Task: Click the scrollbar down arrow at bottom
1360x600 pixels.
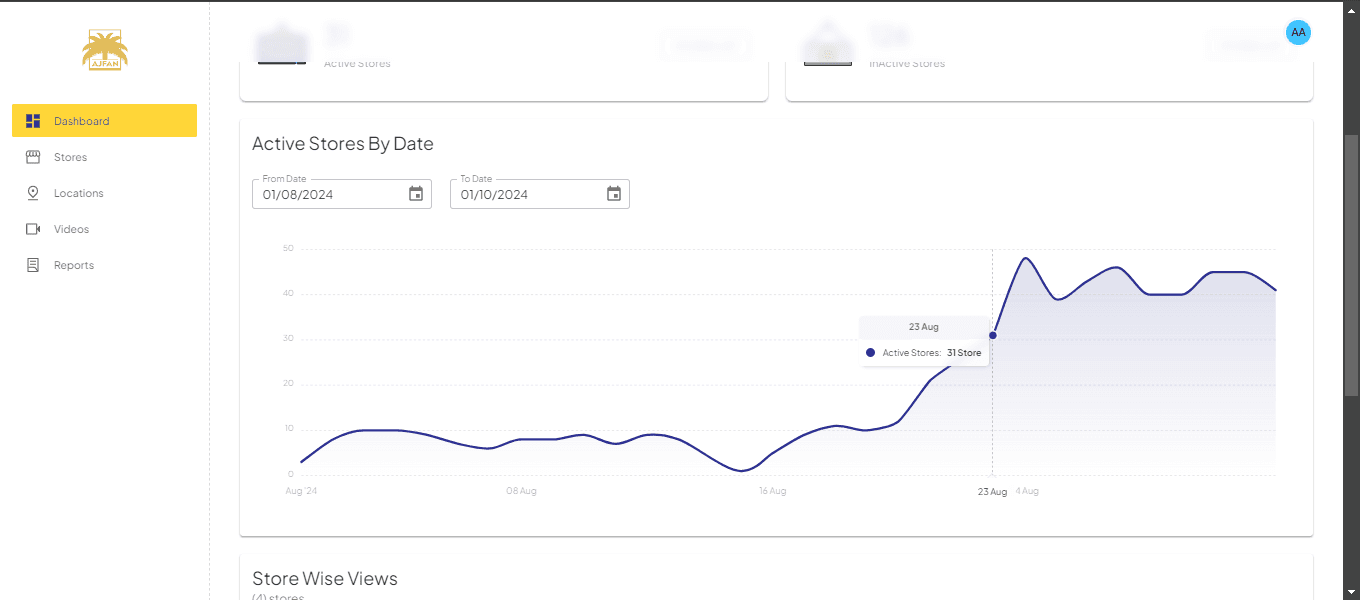Action: coord(1351,591)
